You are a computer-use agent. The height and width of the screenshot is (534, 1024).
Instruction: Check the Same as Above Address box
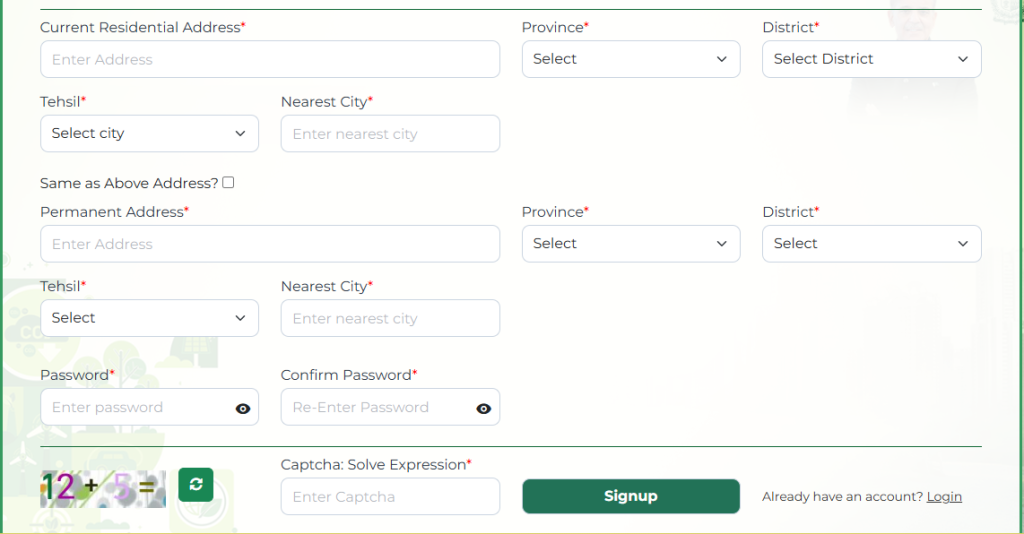pyautogui.click(x=229, y=182)
